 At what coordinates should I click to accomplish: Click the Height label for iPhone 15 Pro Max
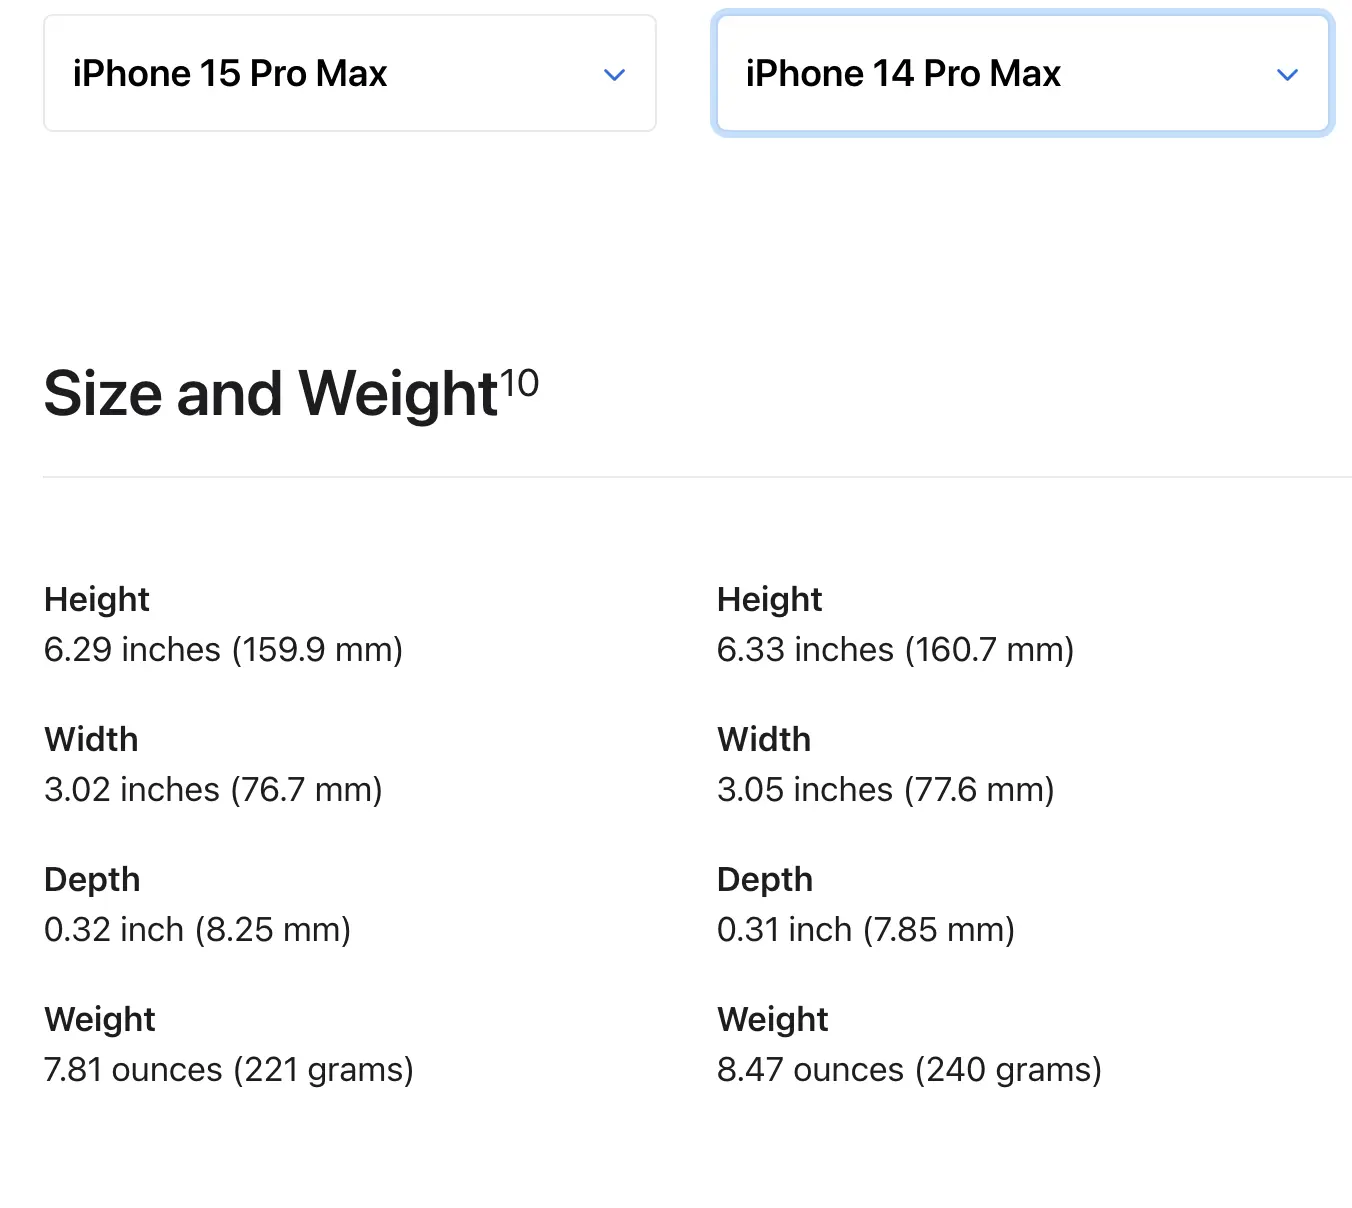[96, 599]
